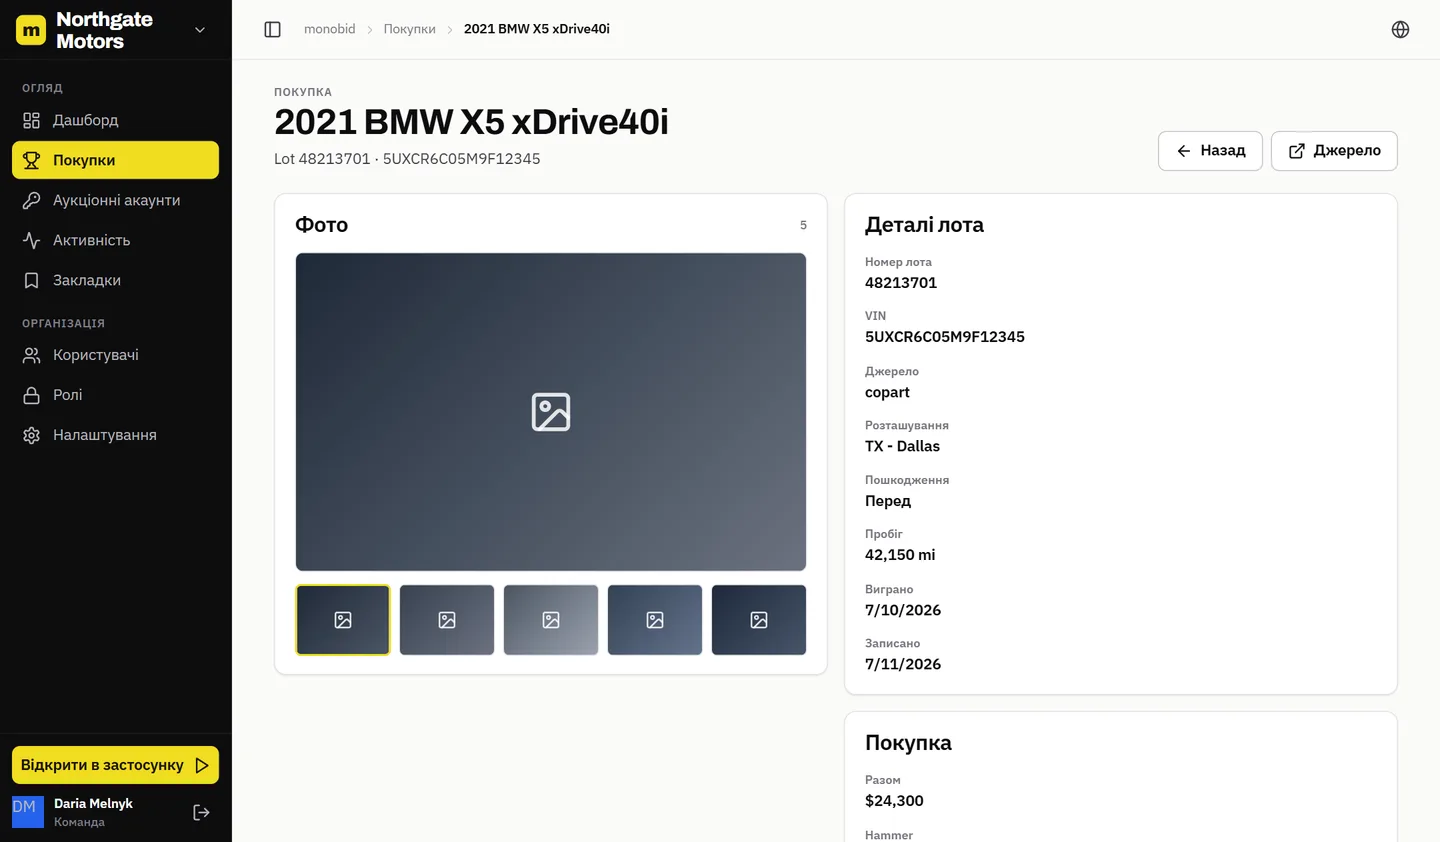The height and width of the screenshot is (842, 1440).
Task: Click the play icon in Відкрити в застосунку
Action: pyautogui.click(x=202, y=765)
